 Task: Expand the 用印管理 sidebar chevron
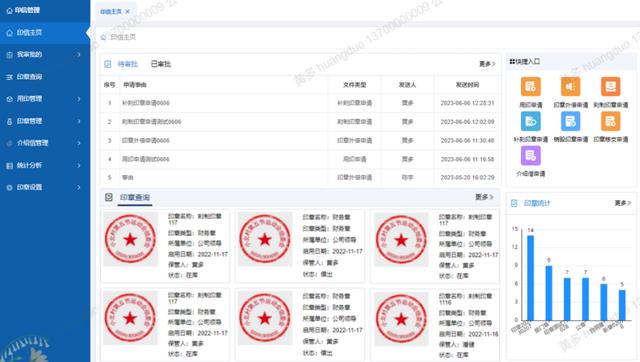[x=79, y=99]
